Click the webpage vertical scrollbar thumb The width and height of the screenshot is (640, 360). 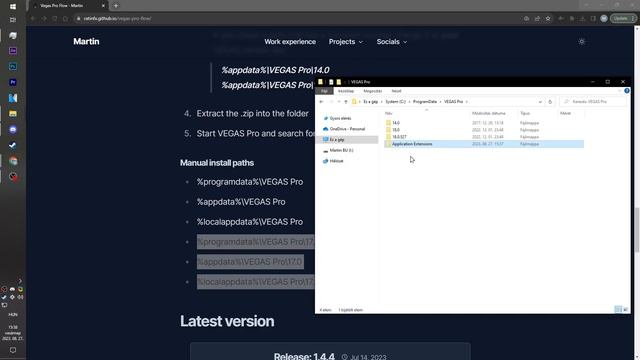point(637,230)
